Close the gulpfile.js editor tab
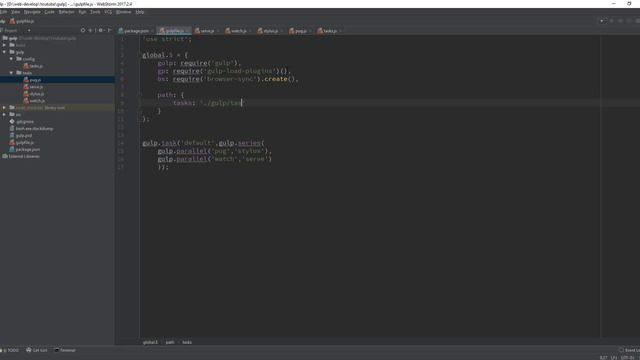Viewport: 640px width, 360px height. (188, 31)
